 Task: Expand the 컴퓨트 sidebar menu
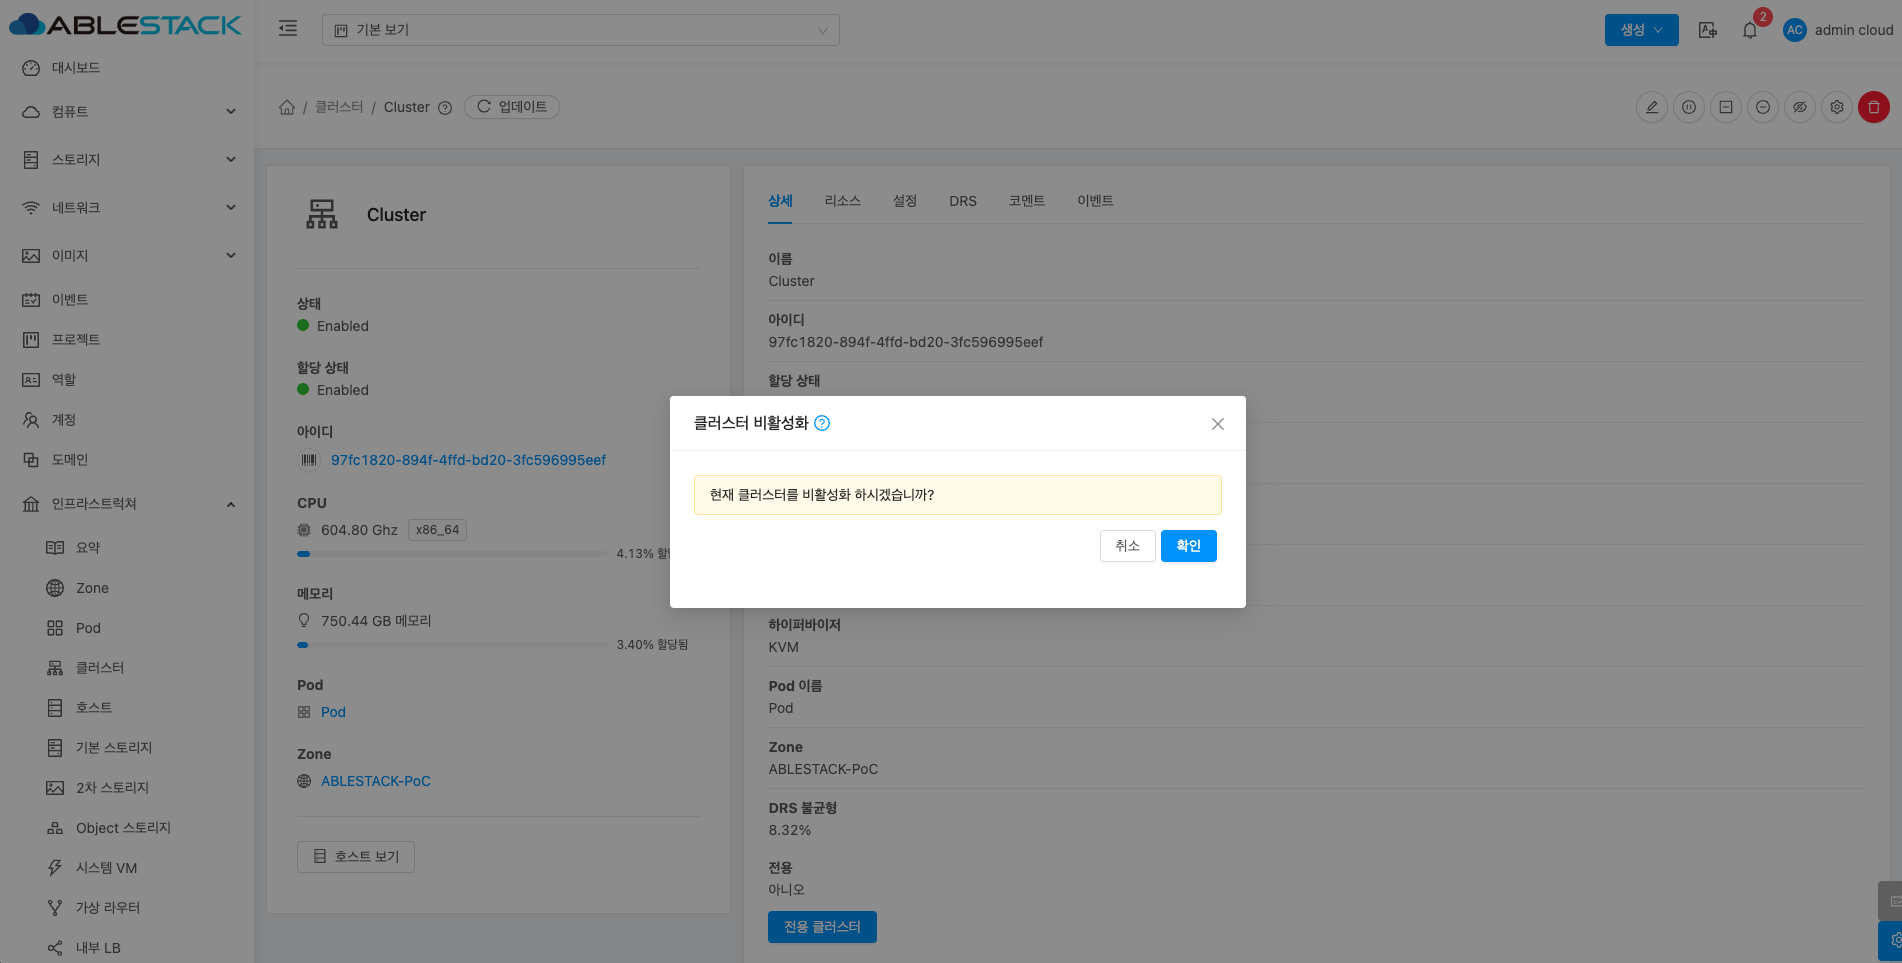tap(128, 112)
